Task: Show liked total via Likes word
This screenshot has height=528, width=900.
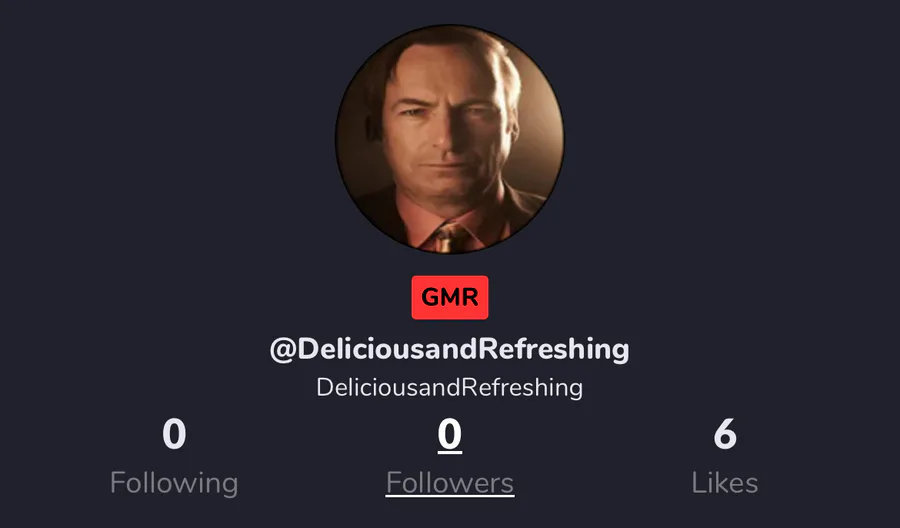Action: (724, 483)
